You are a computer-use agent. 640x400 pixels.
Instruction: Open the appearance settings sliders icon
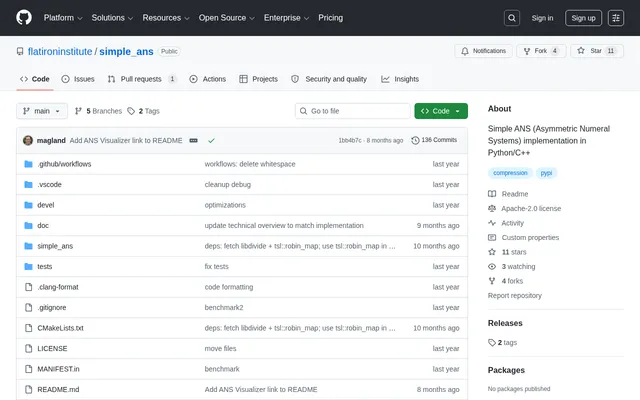click(616, 18)
